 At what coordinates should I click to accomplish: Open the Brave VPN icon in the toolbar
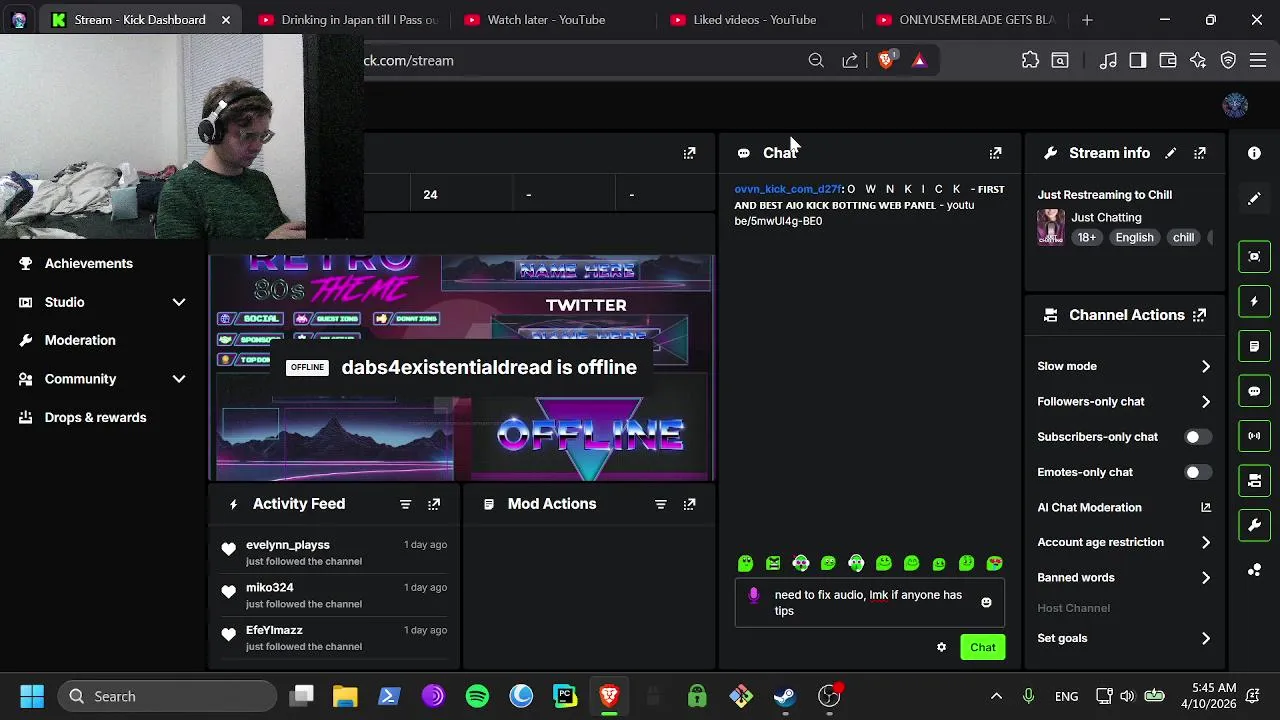tap(1228, 60)
